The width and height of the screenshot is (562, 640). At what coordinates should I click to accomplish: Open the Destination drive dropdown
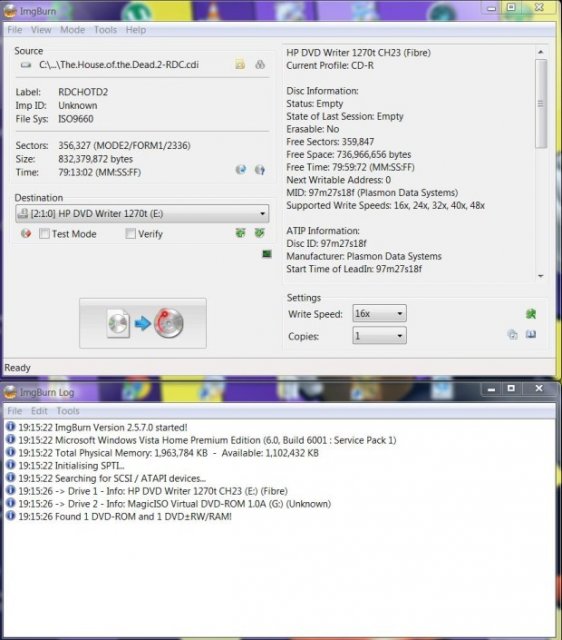click(142, 213)
